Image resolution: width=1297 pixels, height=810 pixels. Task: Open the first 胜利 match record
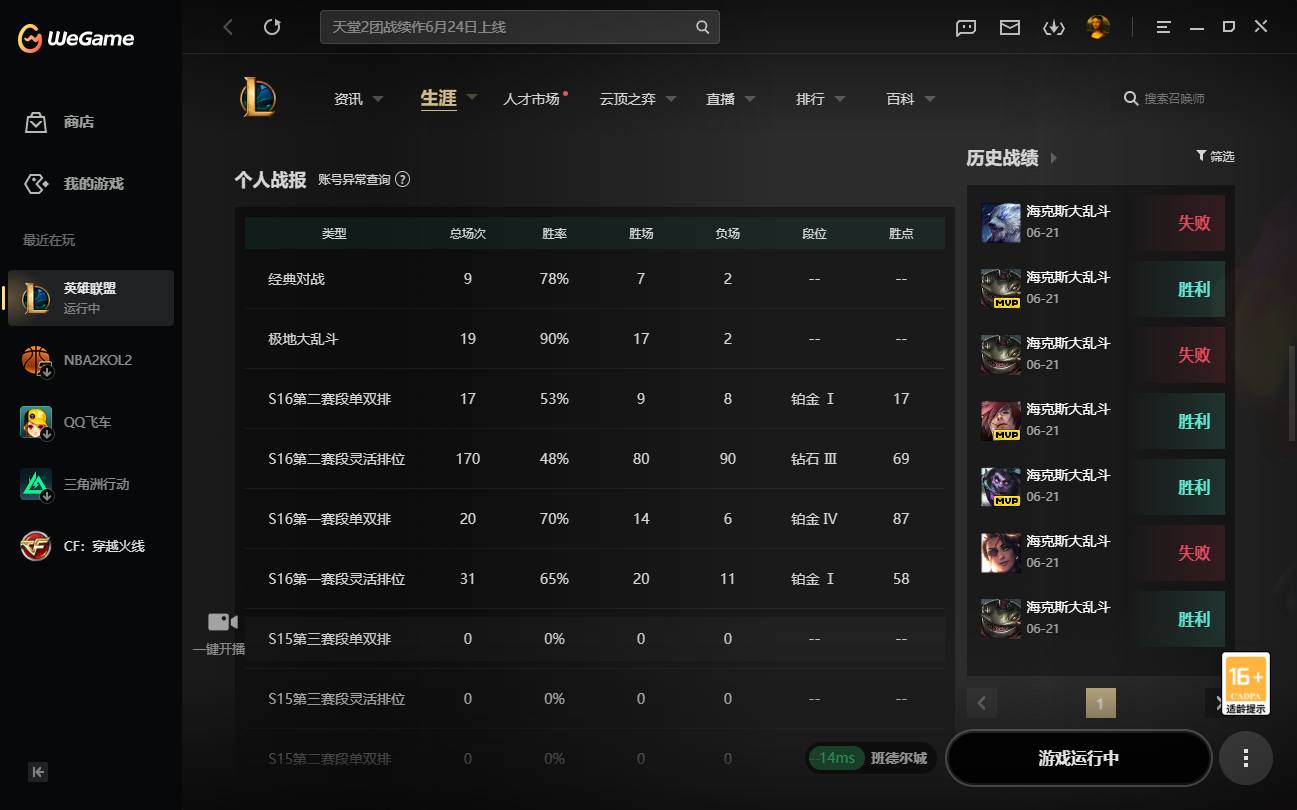1101,289
